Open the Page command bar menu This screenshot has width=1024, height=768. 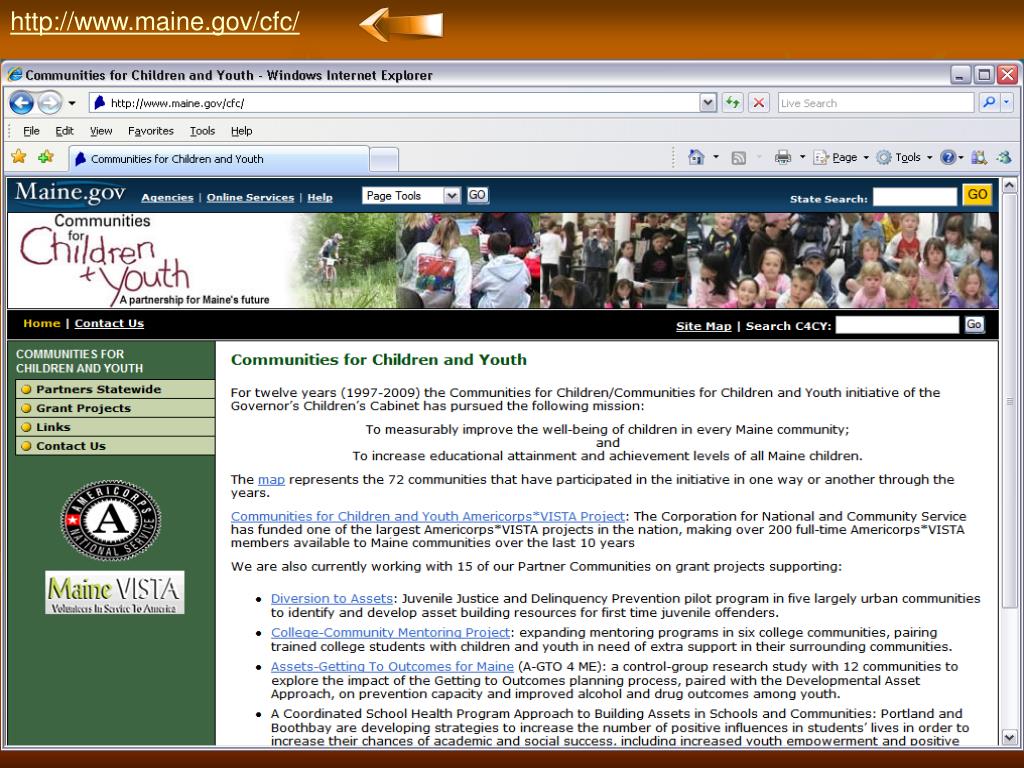[840, 157]
